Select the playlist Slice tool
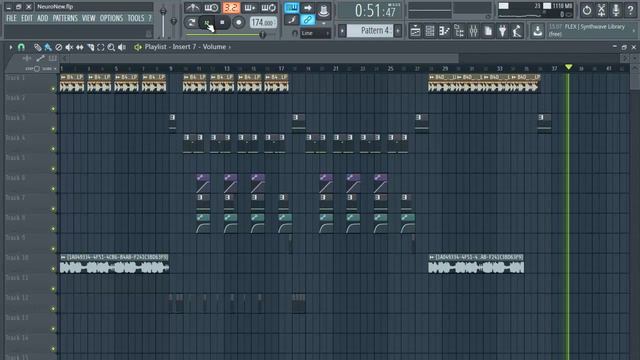 click(90, 47)
